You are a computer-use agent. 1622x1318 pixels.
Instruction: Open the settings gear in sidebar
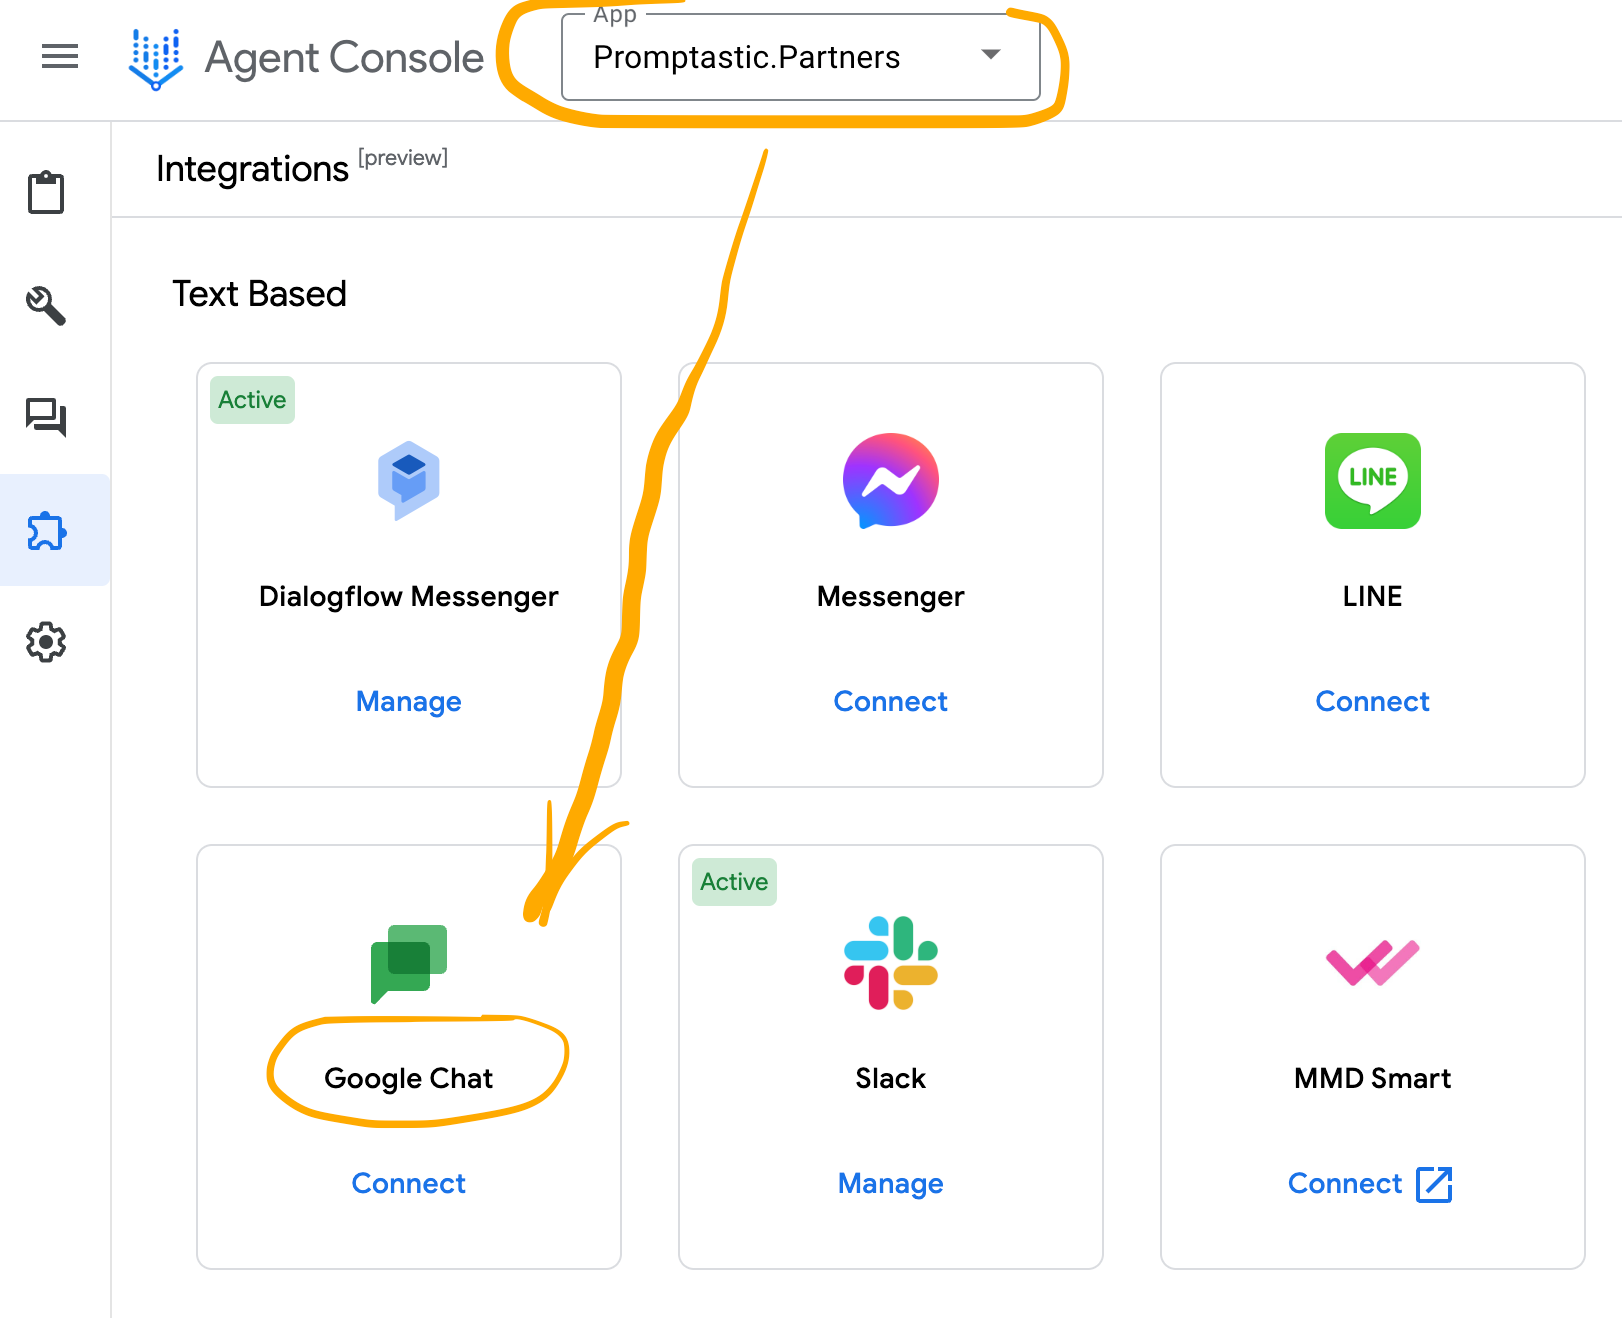[x=46, y=642]
